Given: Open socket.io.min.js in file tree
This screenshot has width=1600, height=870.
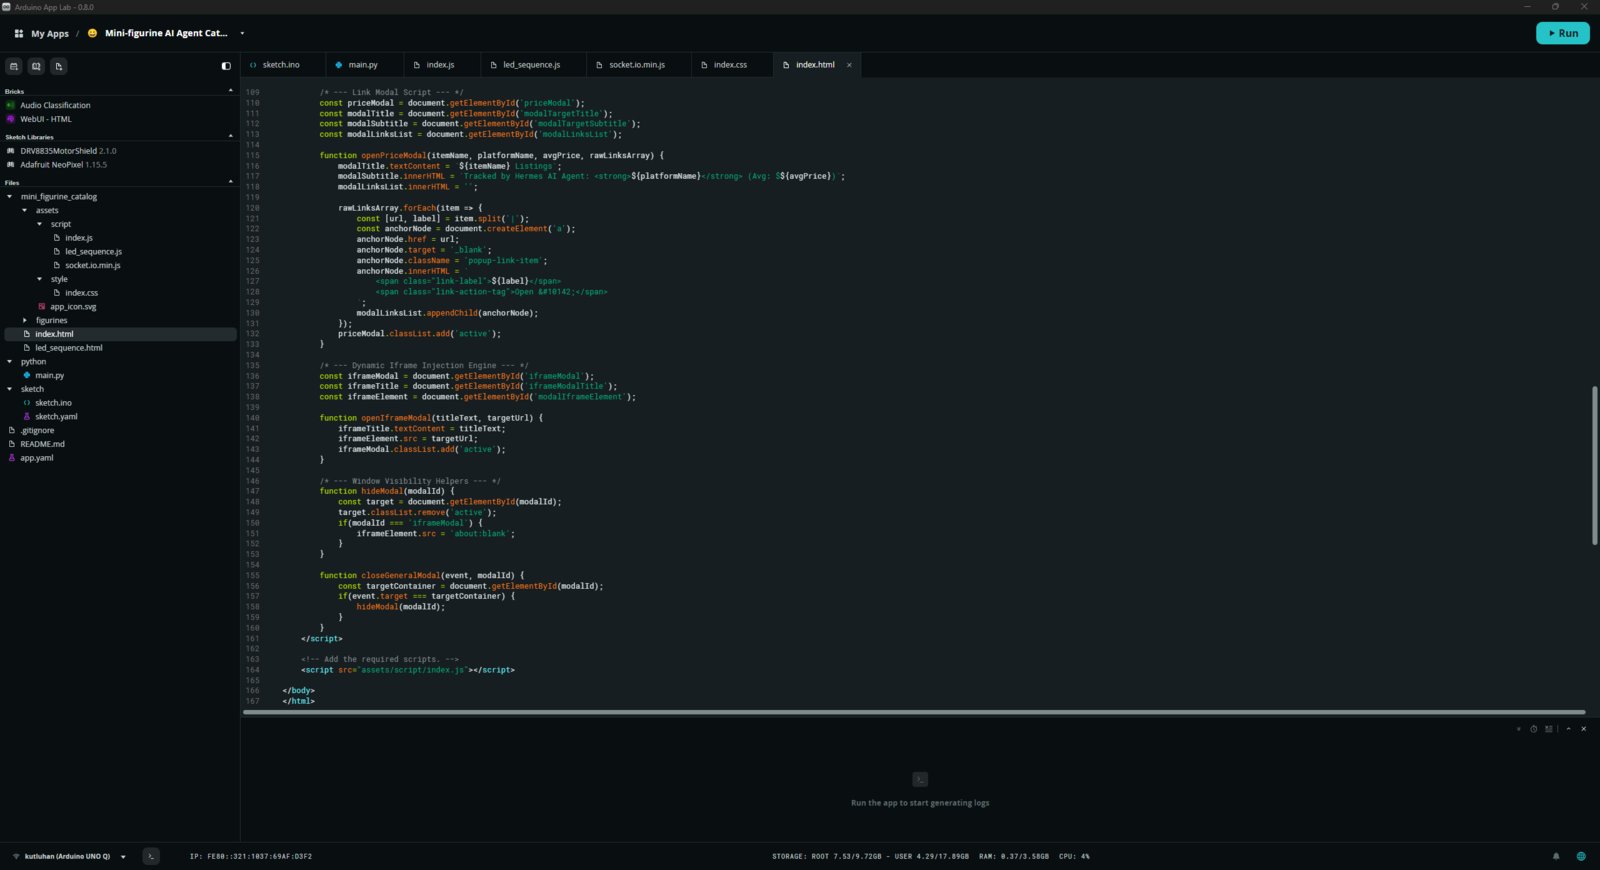Looking at the screenshot, I should pyautogui.click(x=92, y=265).
